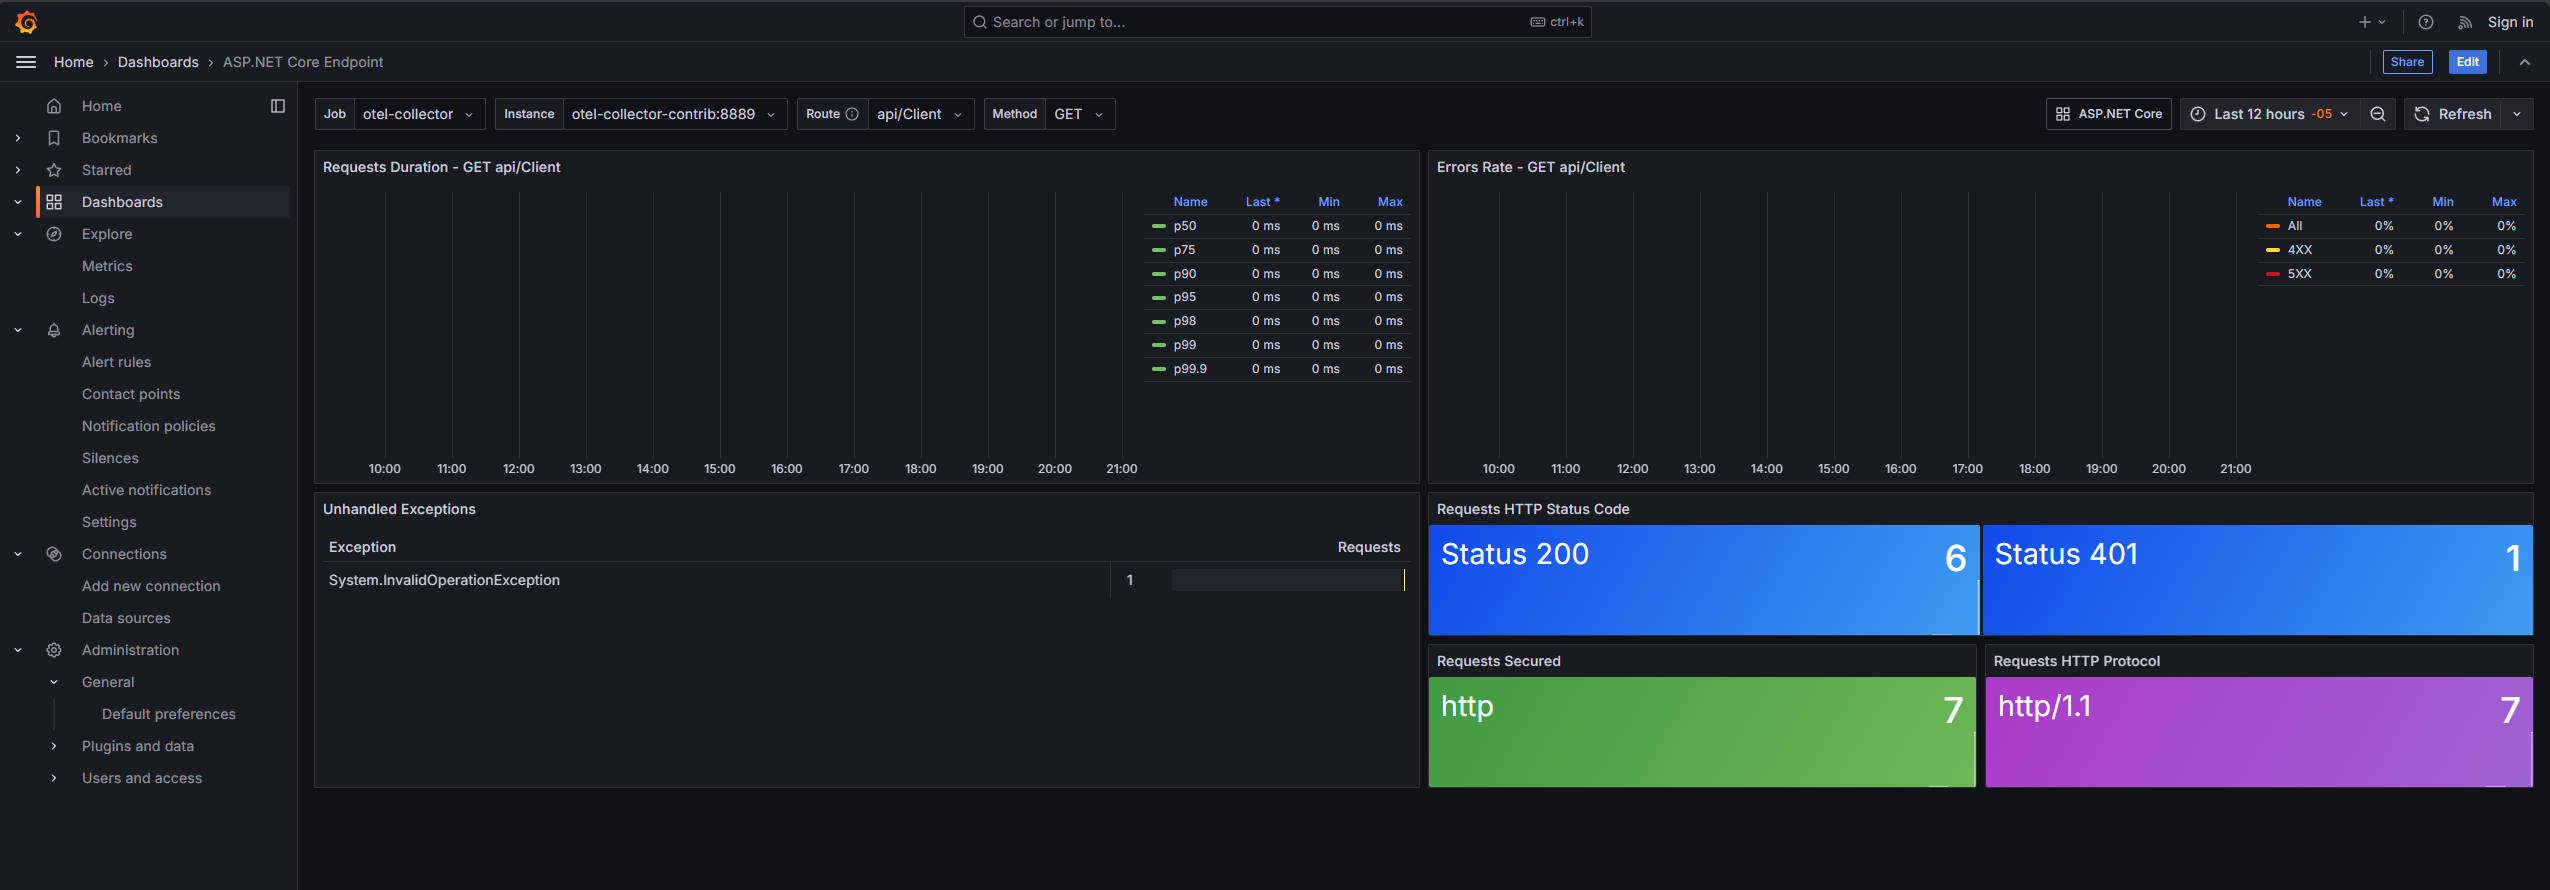Viewport: 2550px width, 890px height.
Task: Click the Bookmarks icon in sidebar
Action: pos(54,138)
